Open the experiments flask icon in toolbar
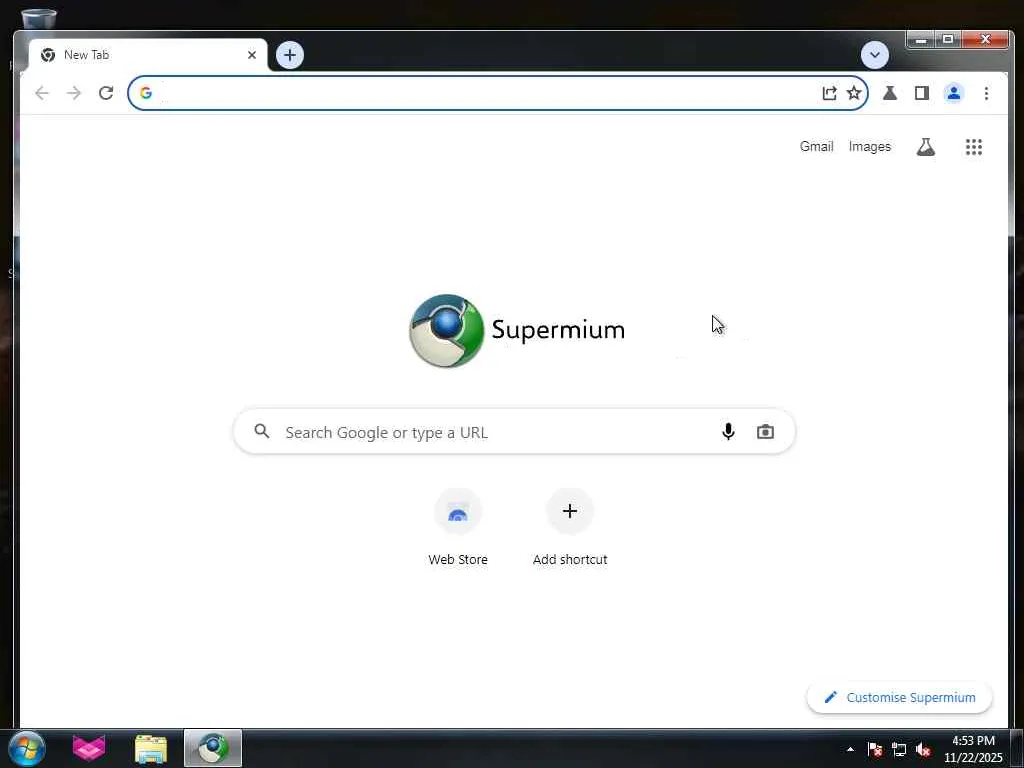The height and width of the screenshot is (768, 1024). [x=889, y=93]
